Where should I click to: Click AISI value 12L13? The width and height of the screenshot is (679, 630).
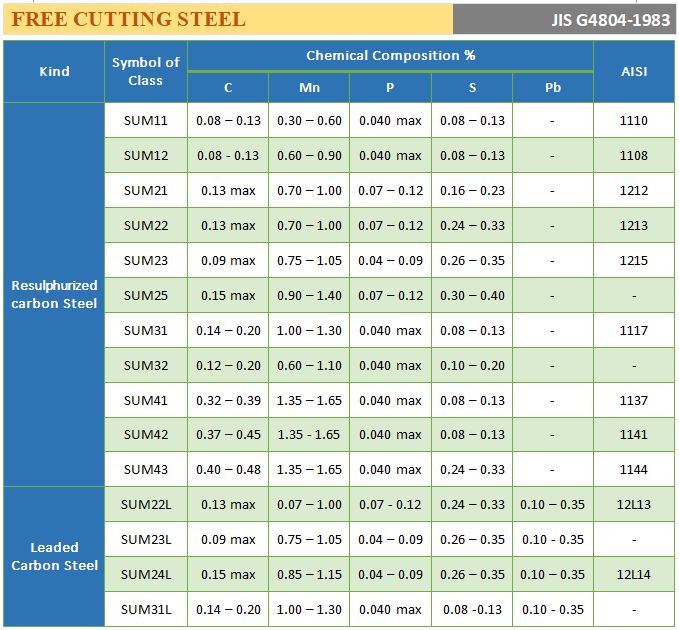click(634, 505)
